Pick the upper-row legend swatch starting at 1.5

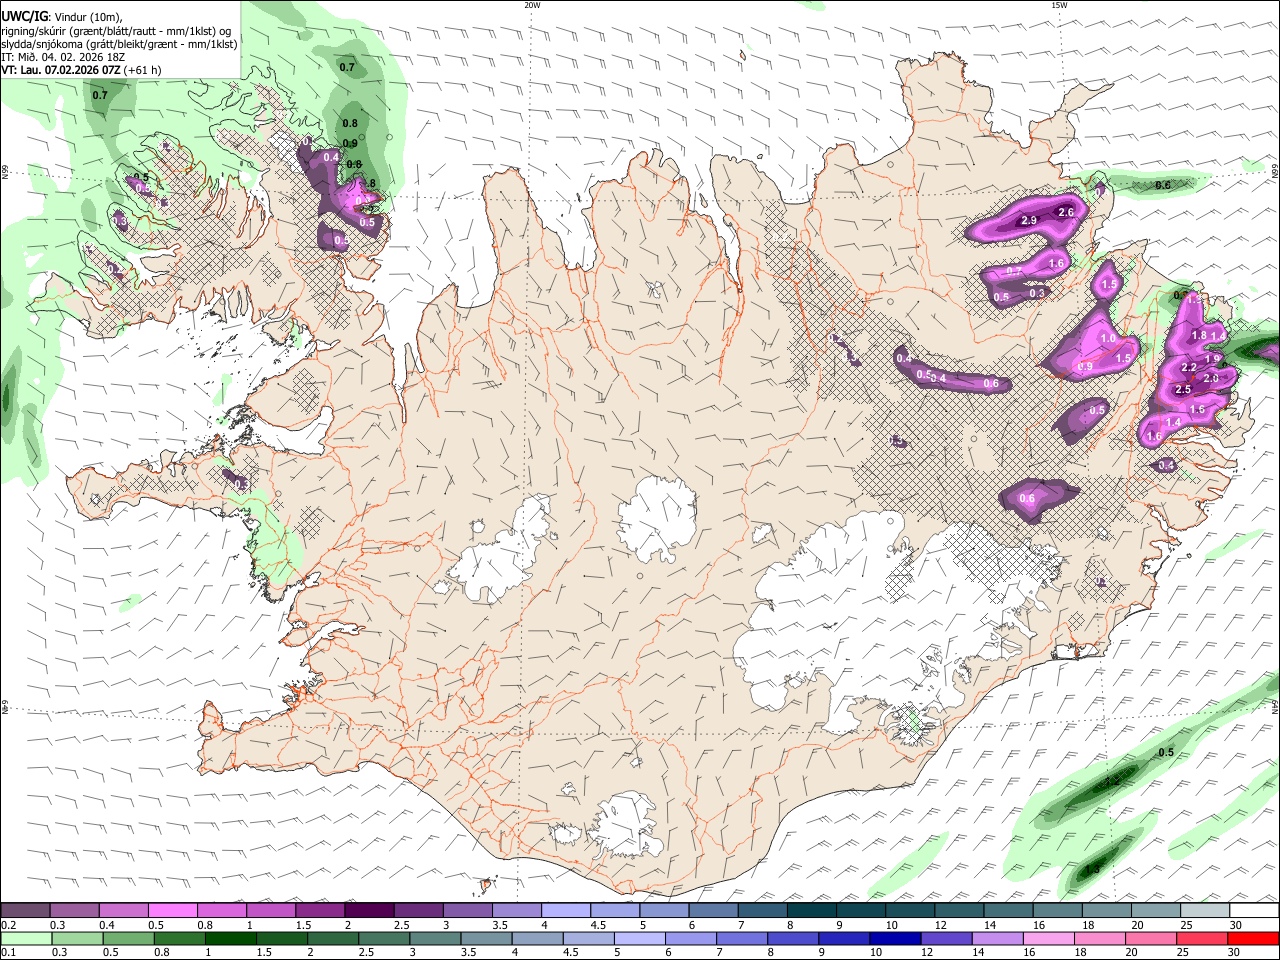[320, 911]
